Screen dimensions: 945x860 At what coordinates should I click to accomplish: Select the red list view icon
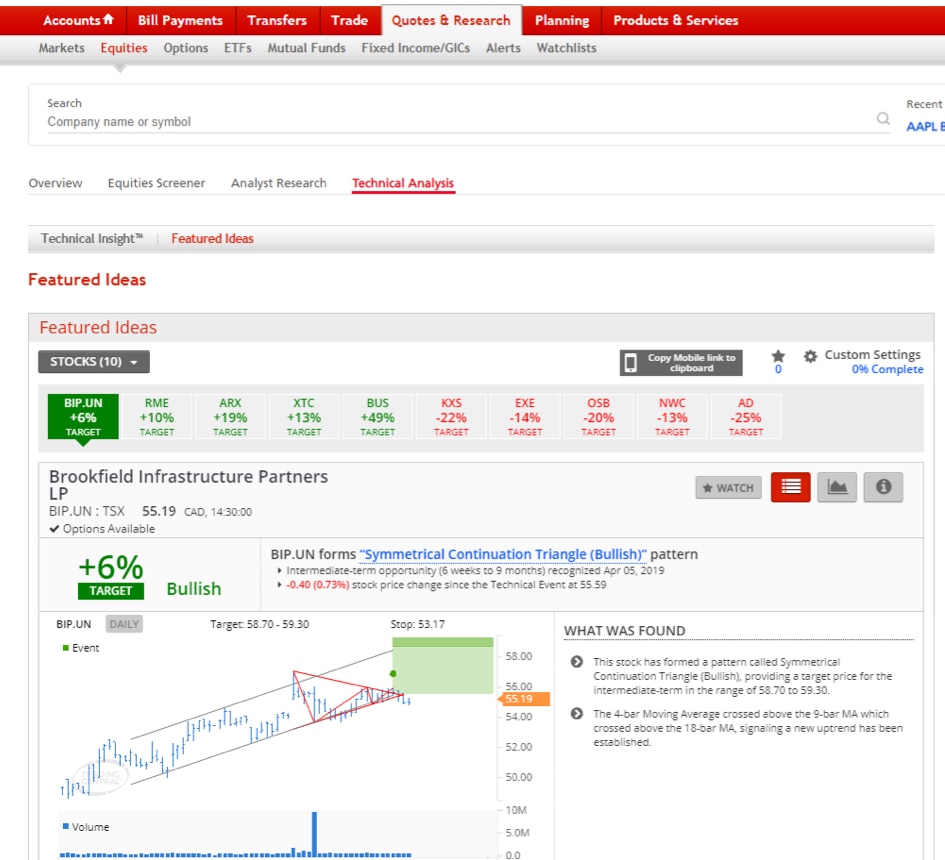click(790, 487)
